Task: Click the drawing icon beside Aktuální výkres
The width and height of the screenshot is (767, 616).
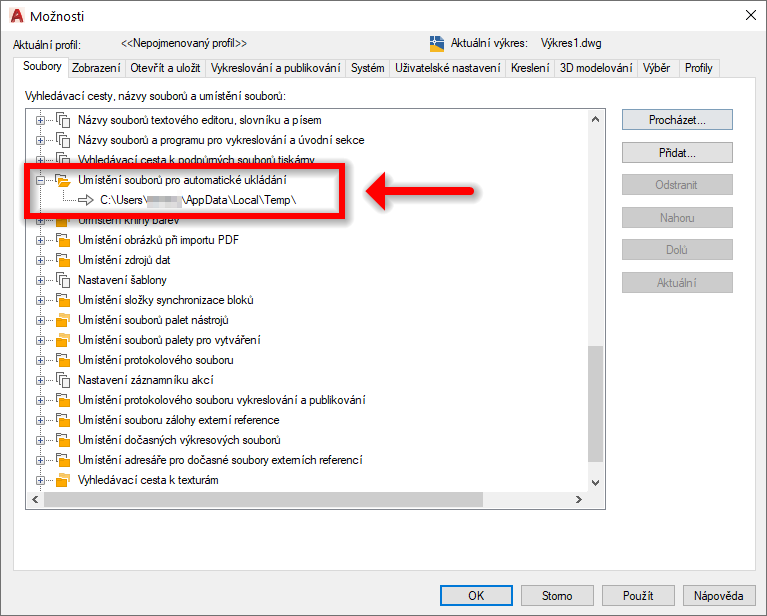Action: click(436, 44)
